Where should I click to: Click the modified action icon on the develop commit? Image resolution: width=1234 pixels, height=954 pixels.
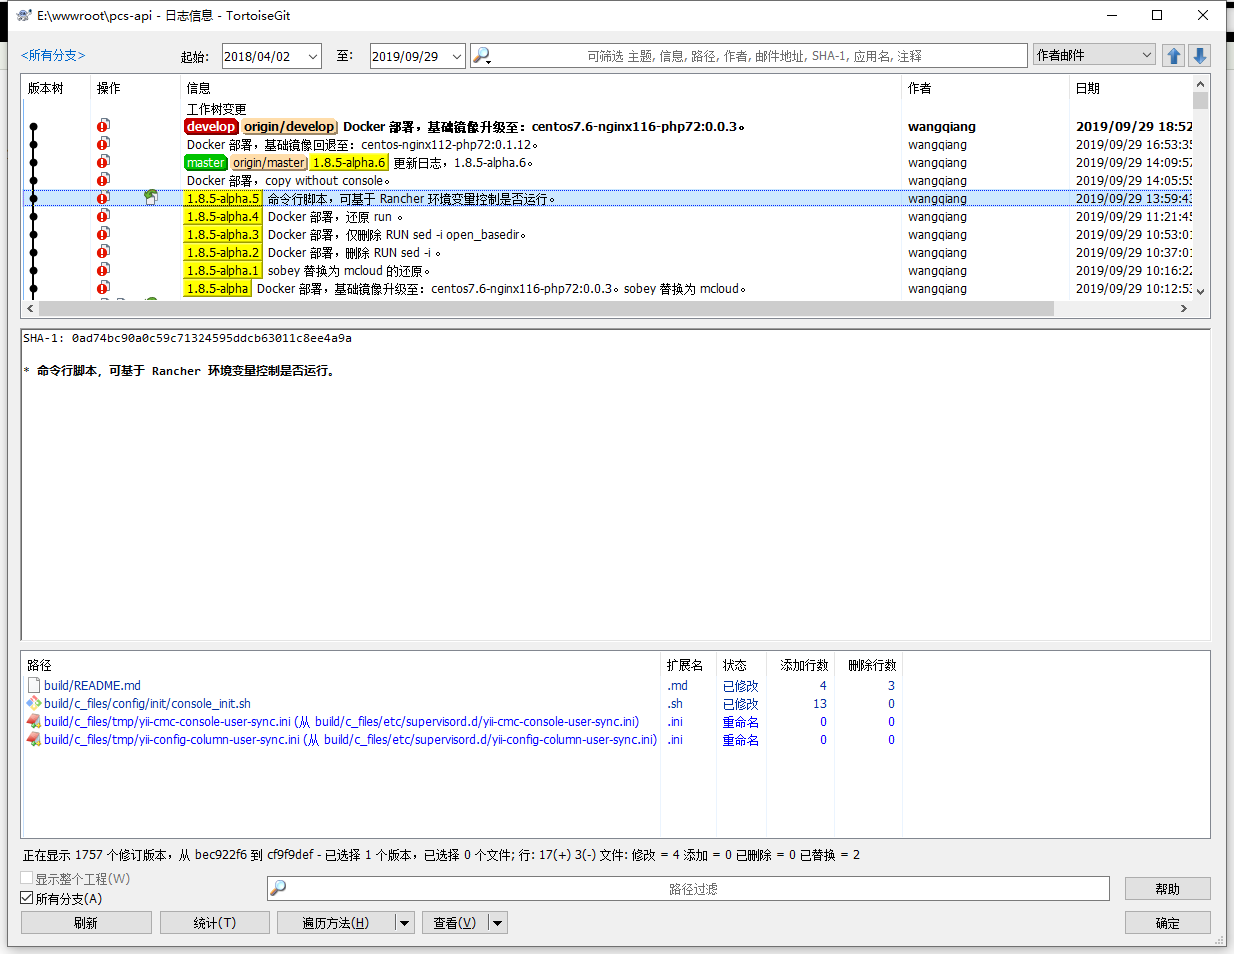click(103, 126)
